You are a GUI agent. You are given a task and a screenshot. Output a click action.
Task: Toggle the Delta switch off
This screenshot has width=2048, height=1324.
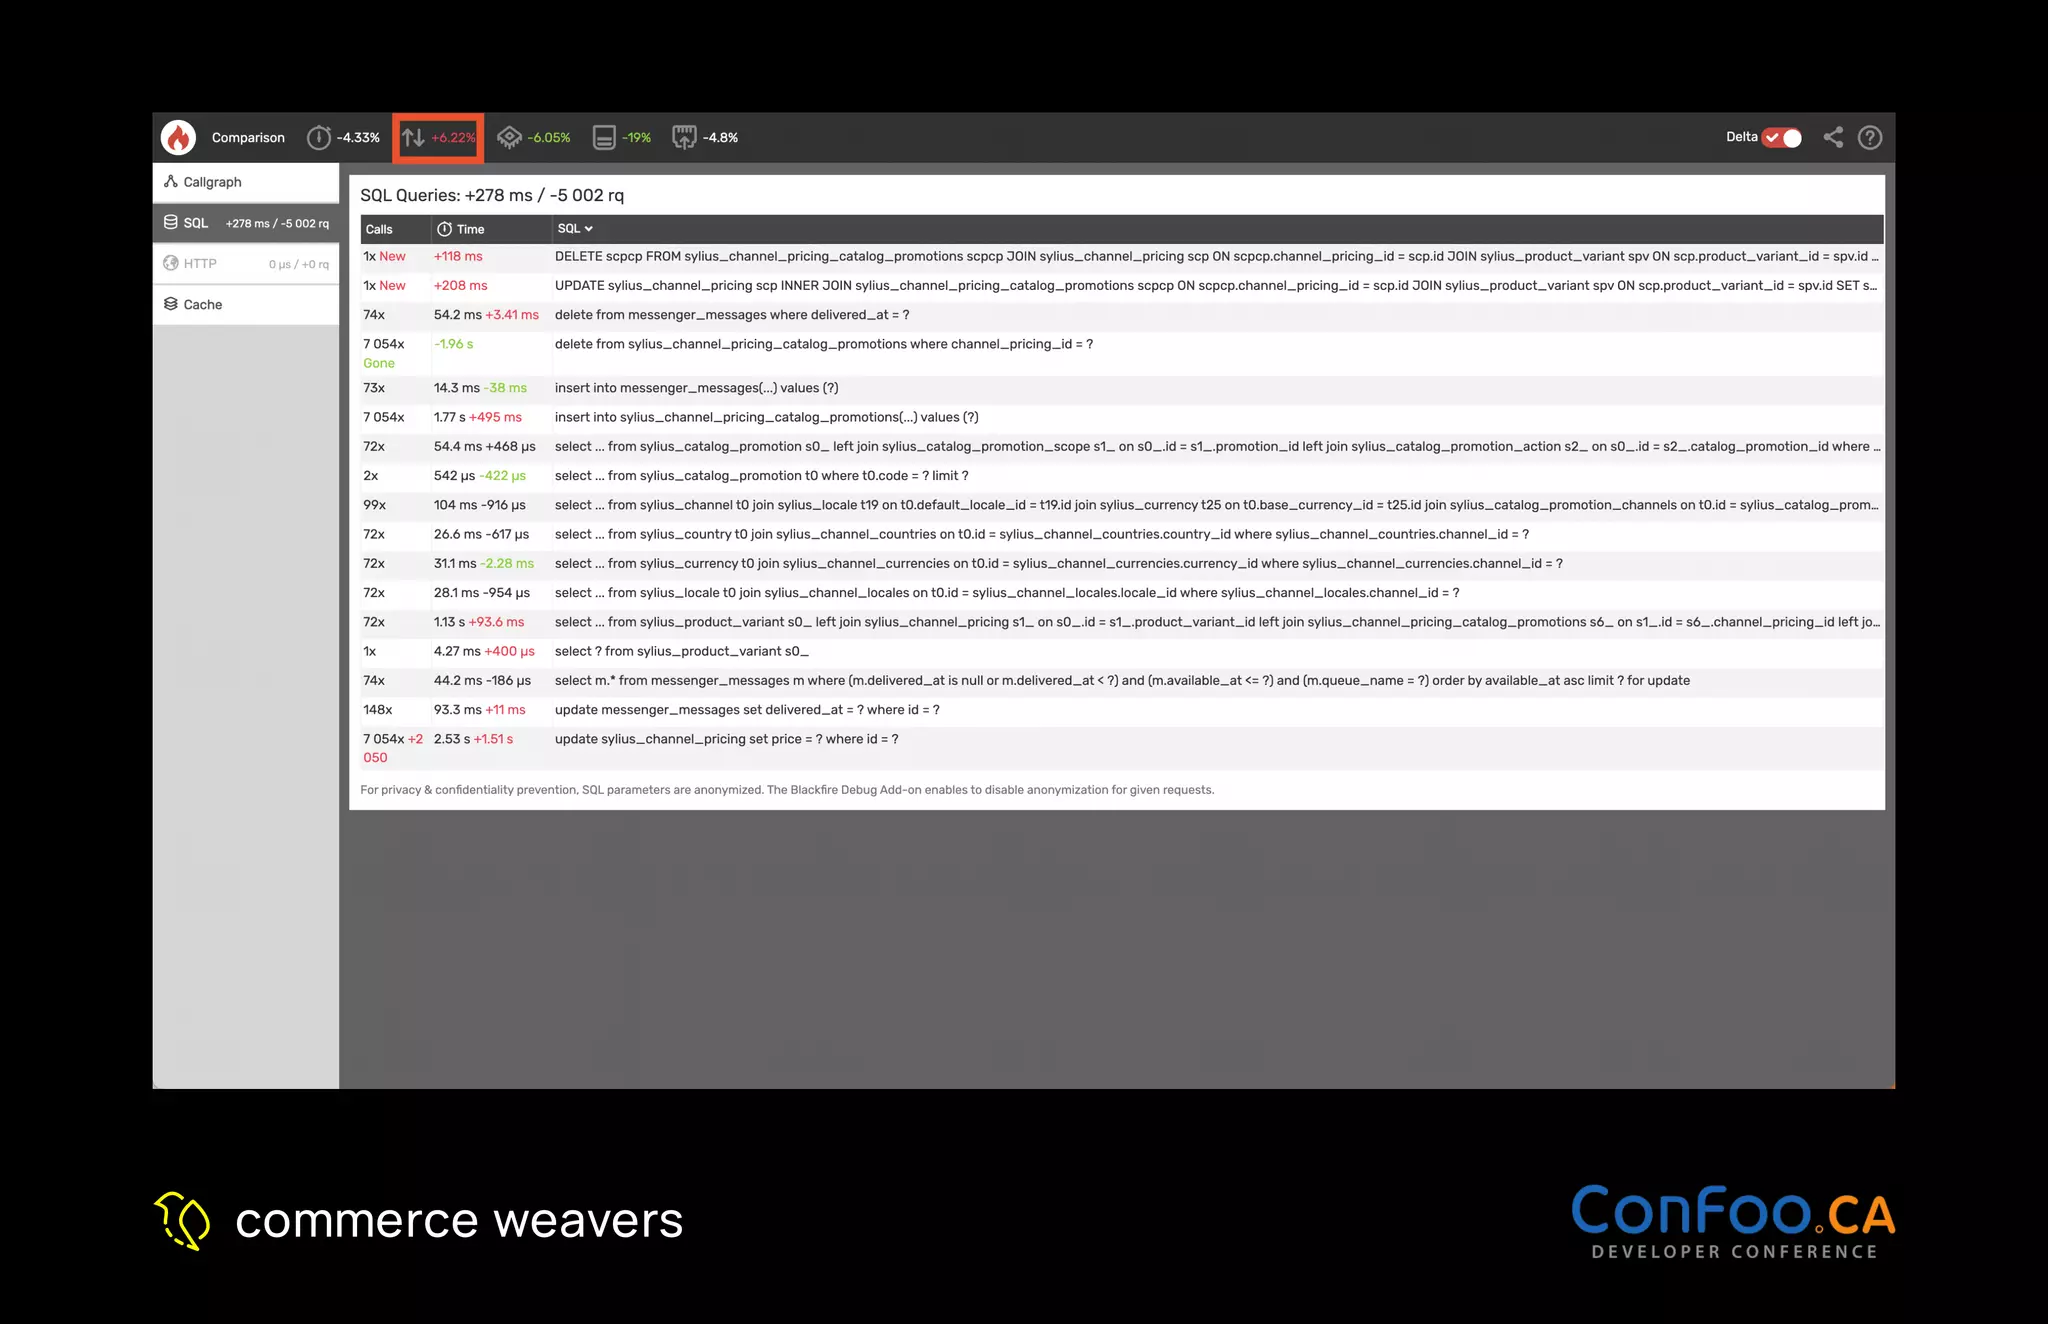1782,138
